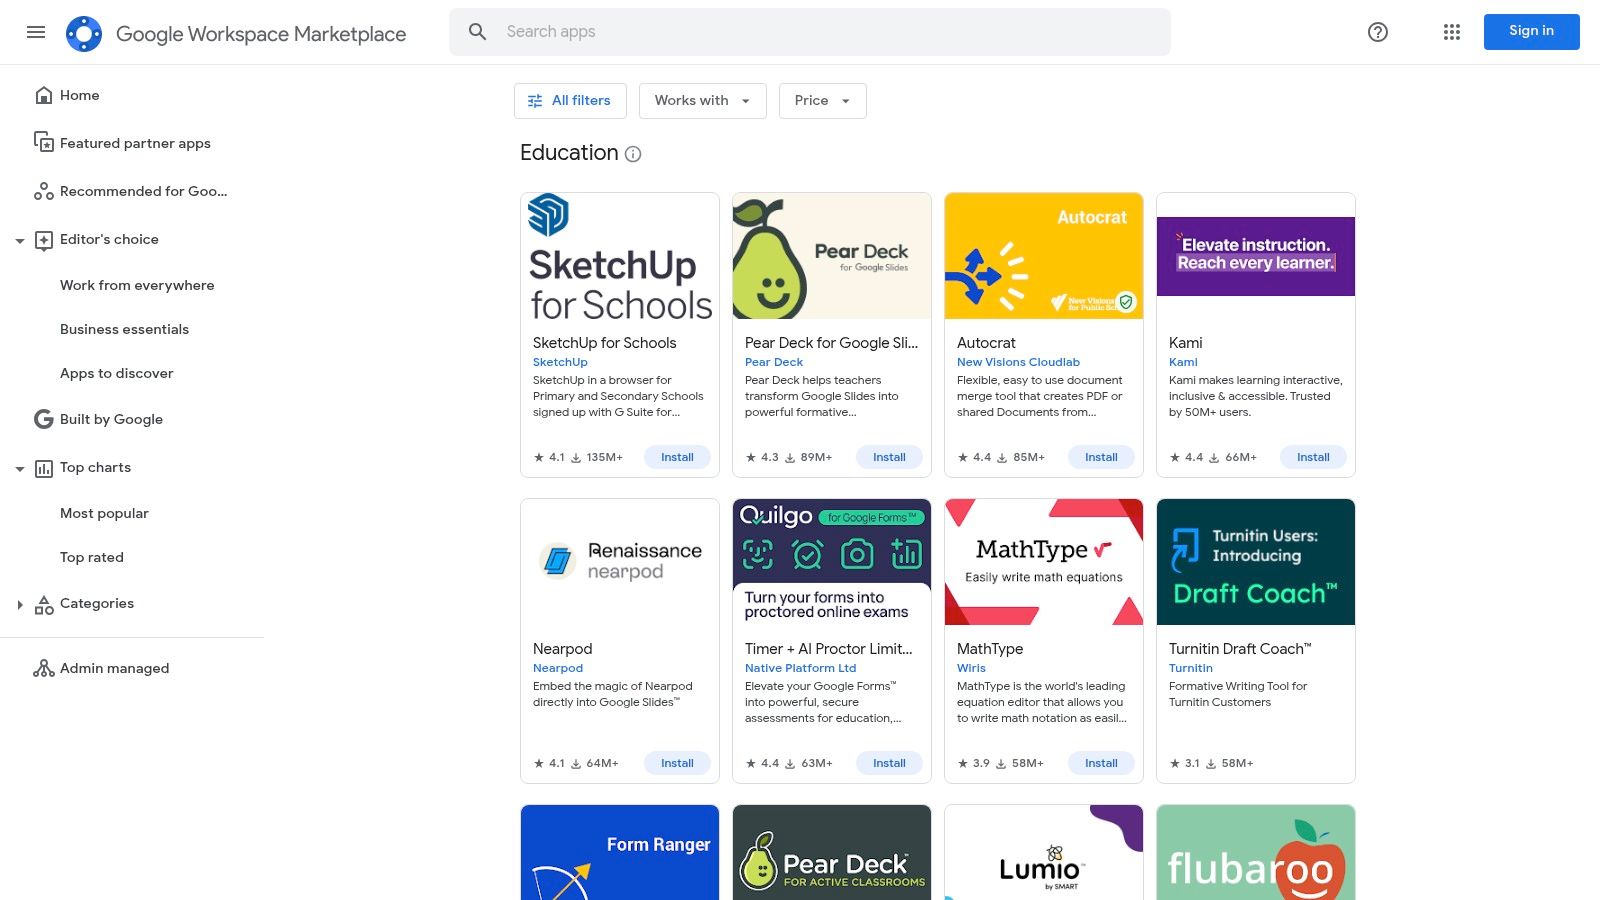Open the navigation hamburger menu
The image size is (1600, 900).
[x=36, y=32]
